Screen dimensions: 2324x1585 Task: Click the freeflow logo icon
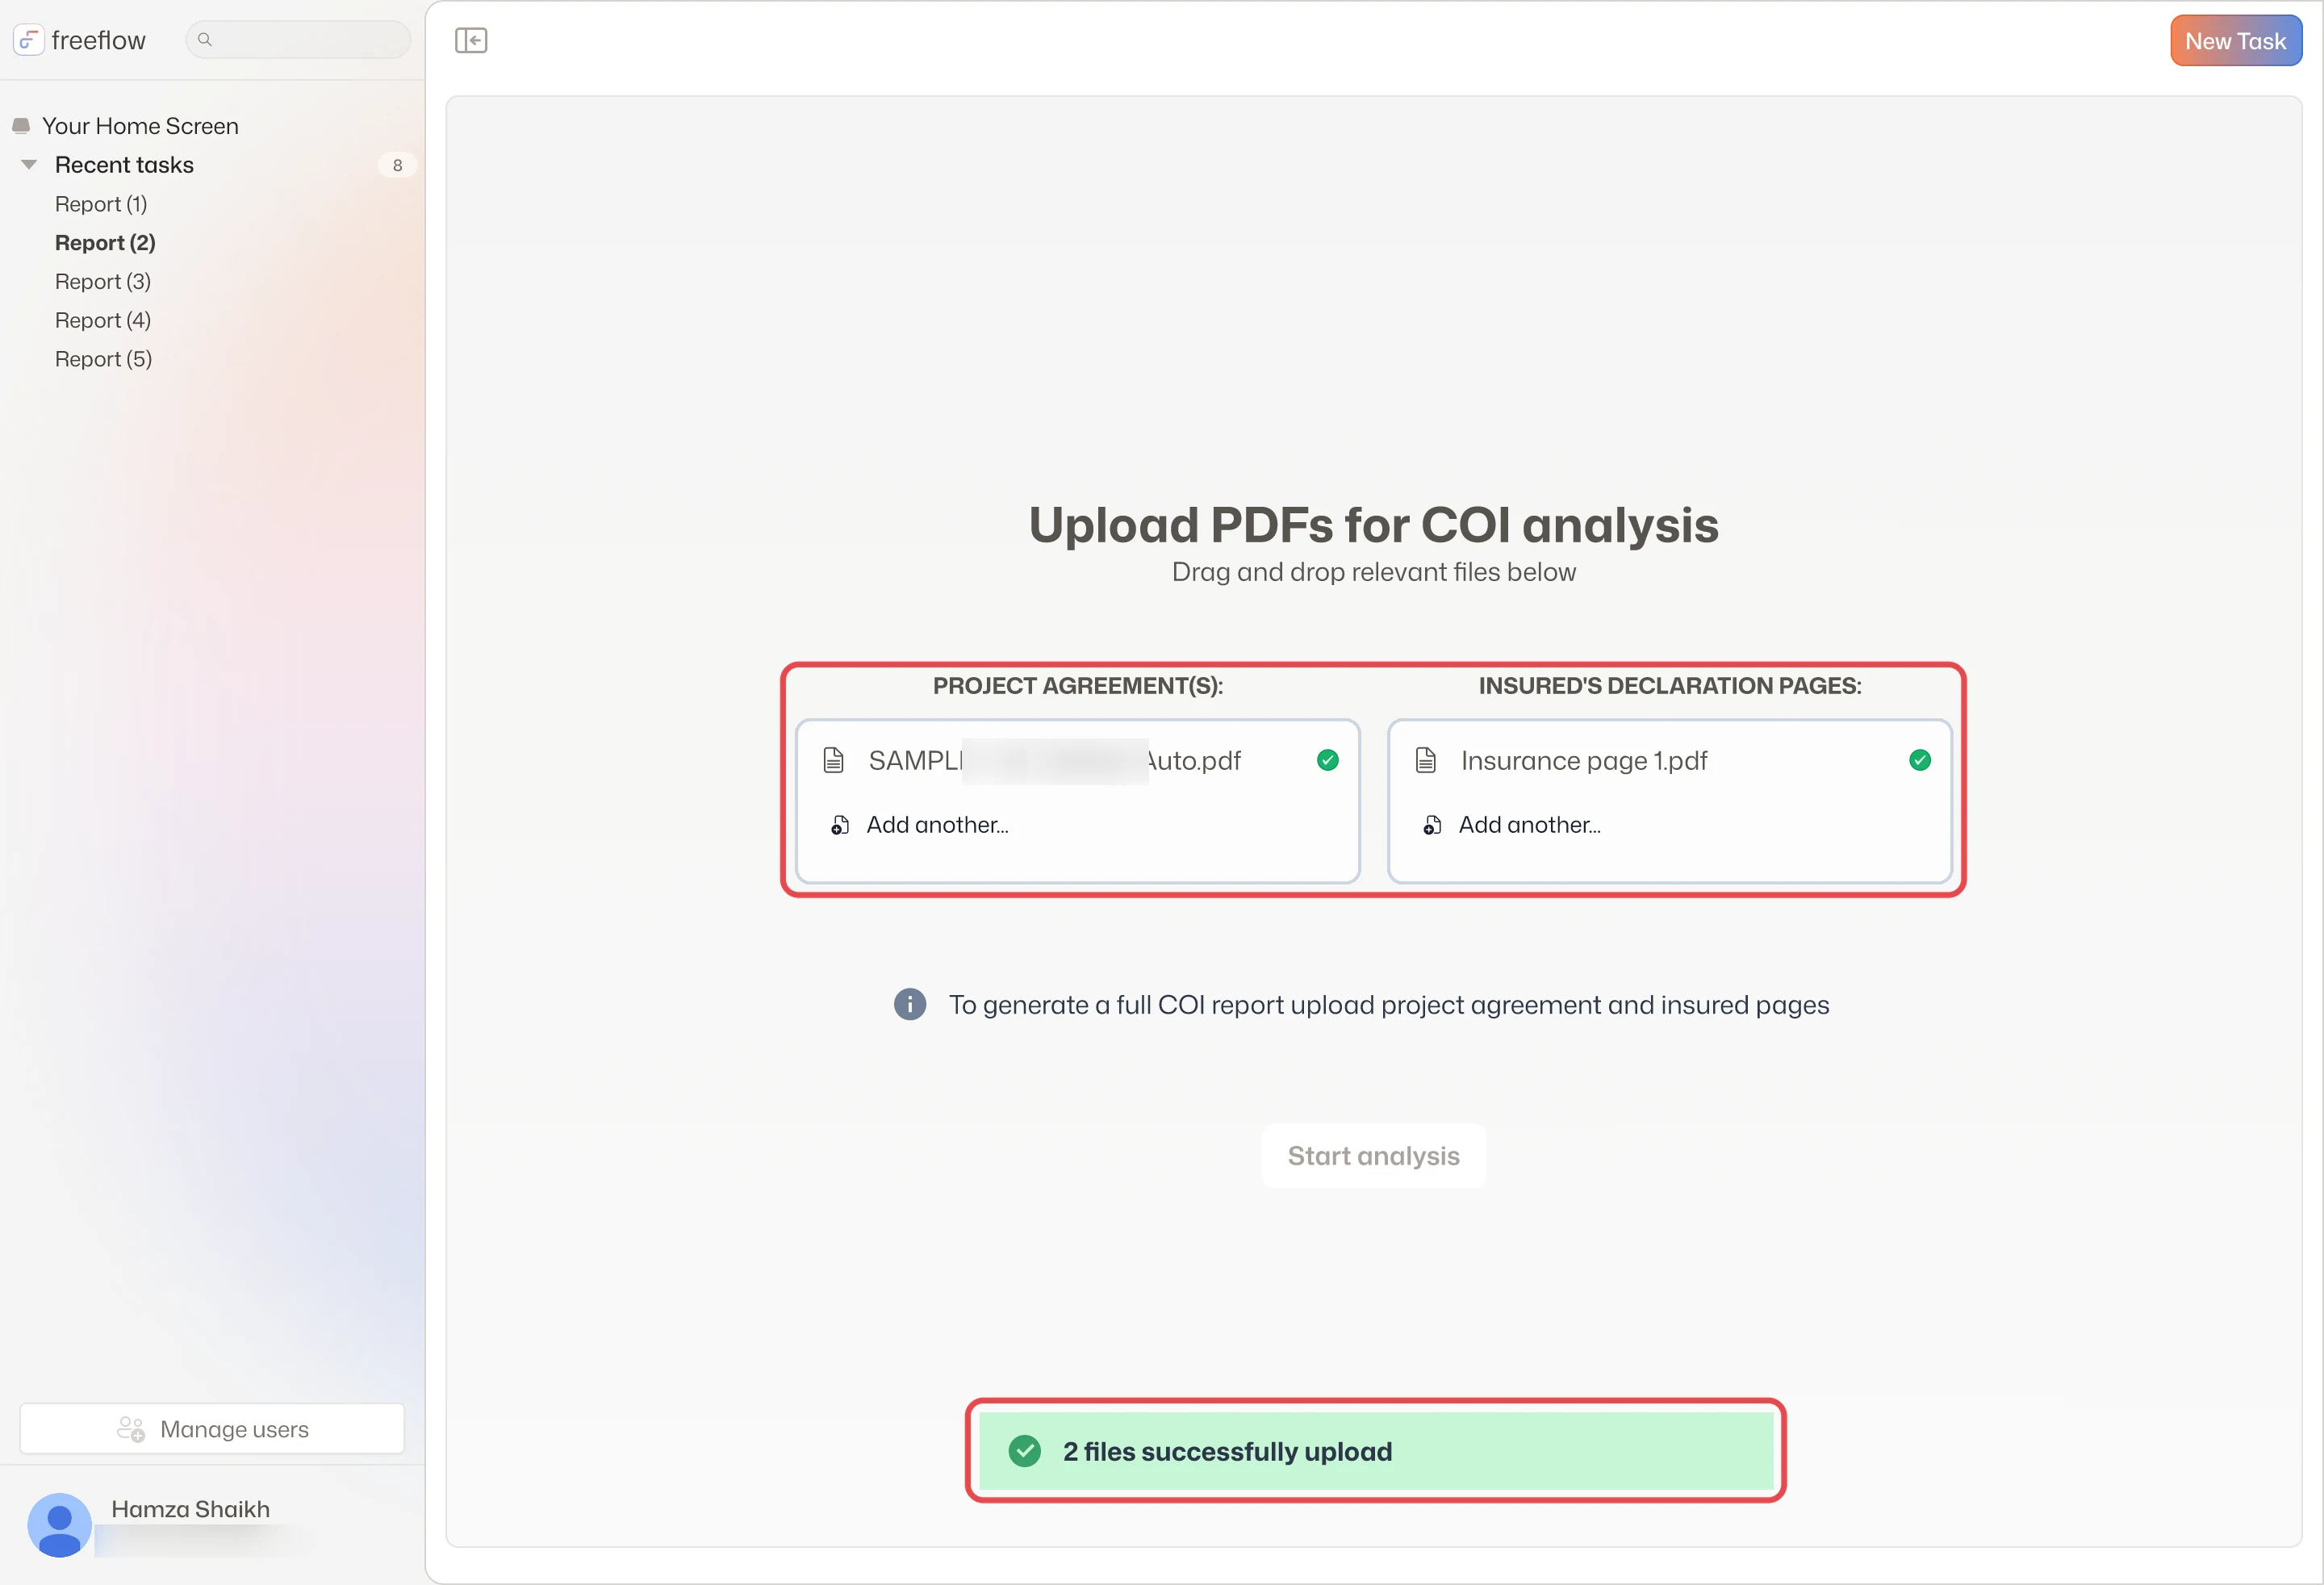point(28,40)
